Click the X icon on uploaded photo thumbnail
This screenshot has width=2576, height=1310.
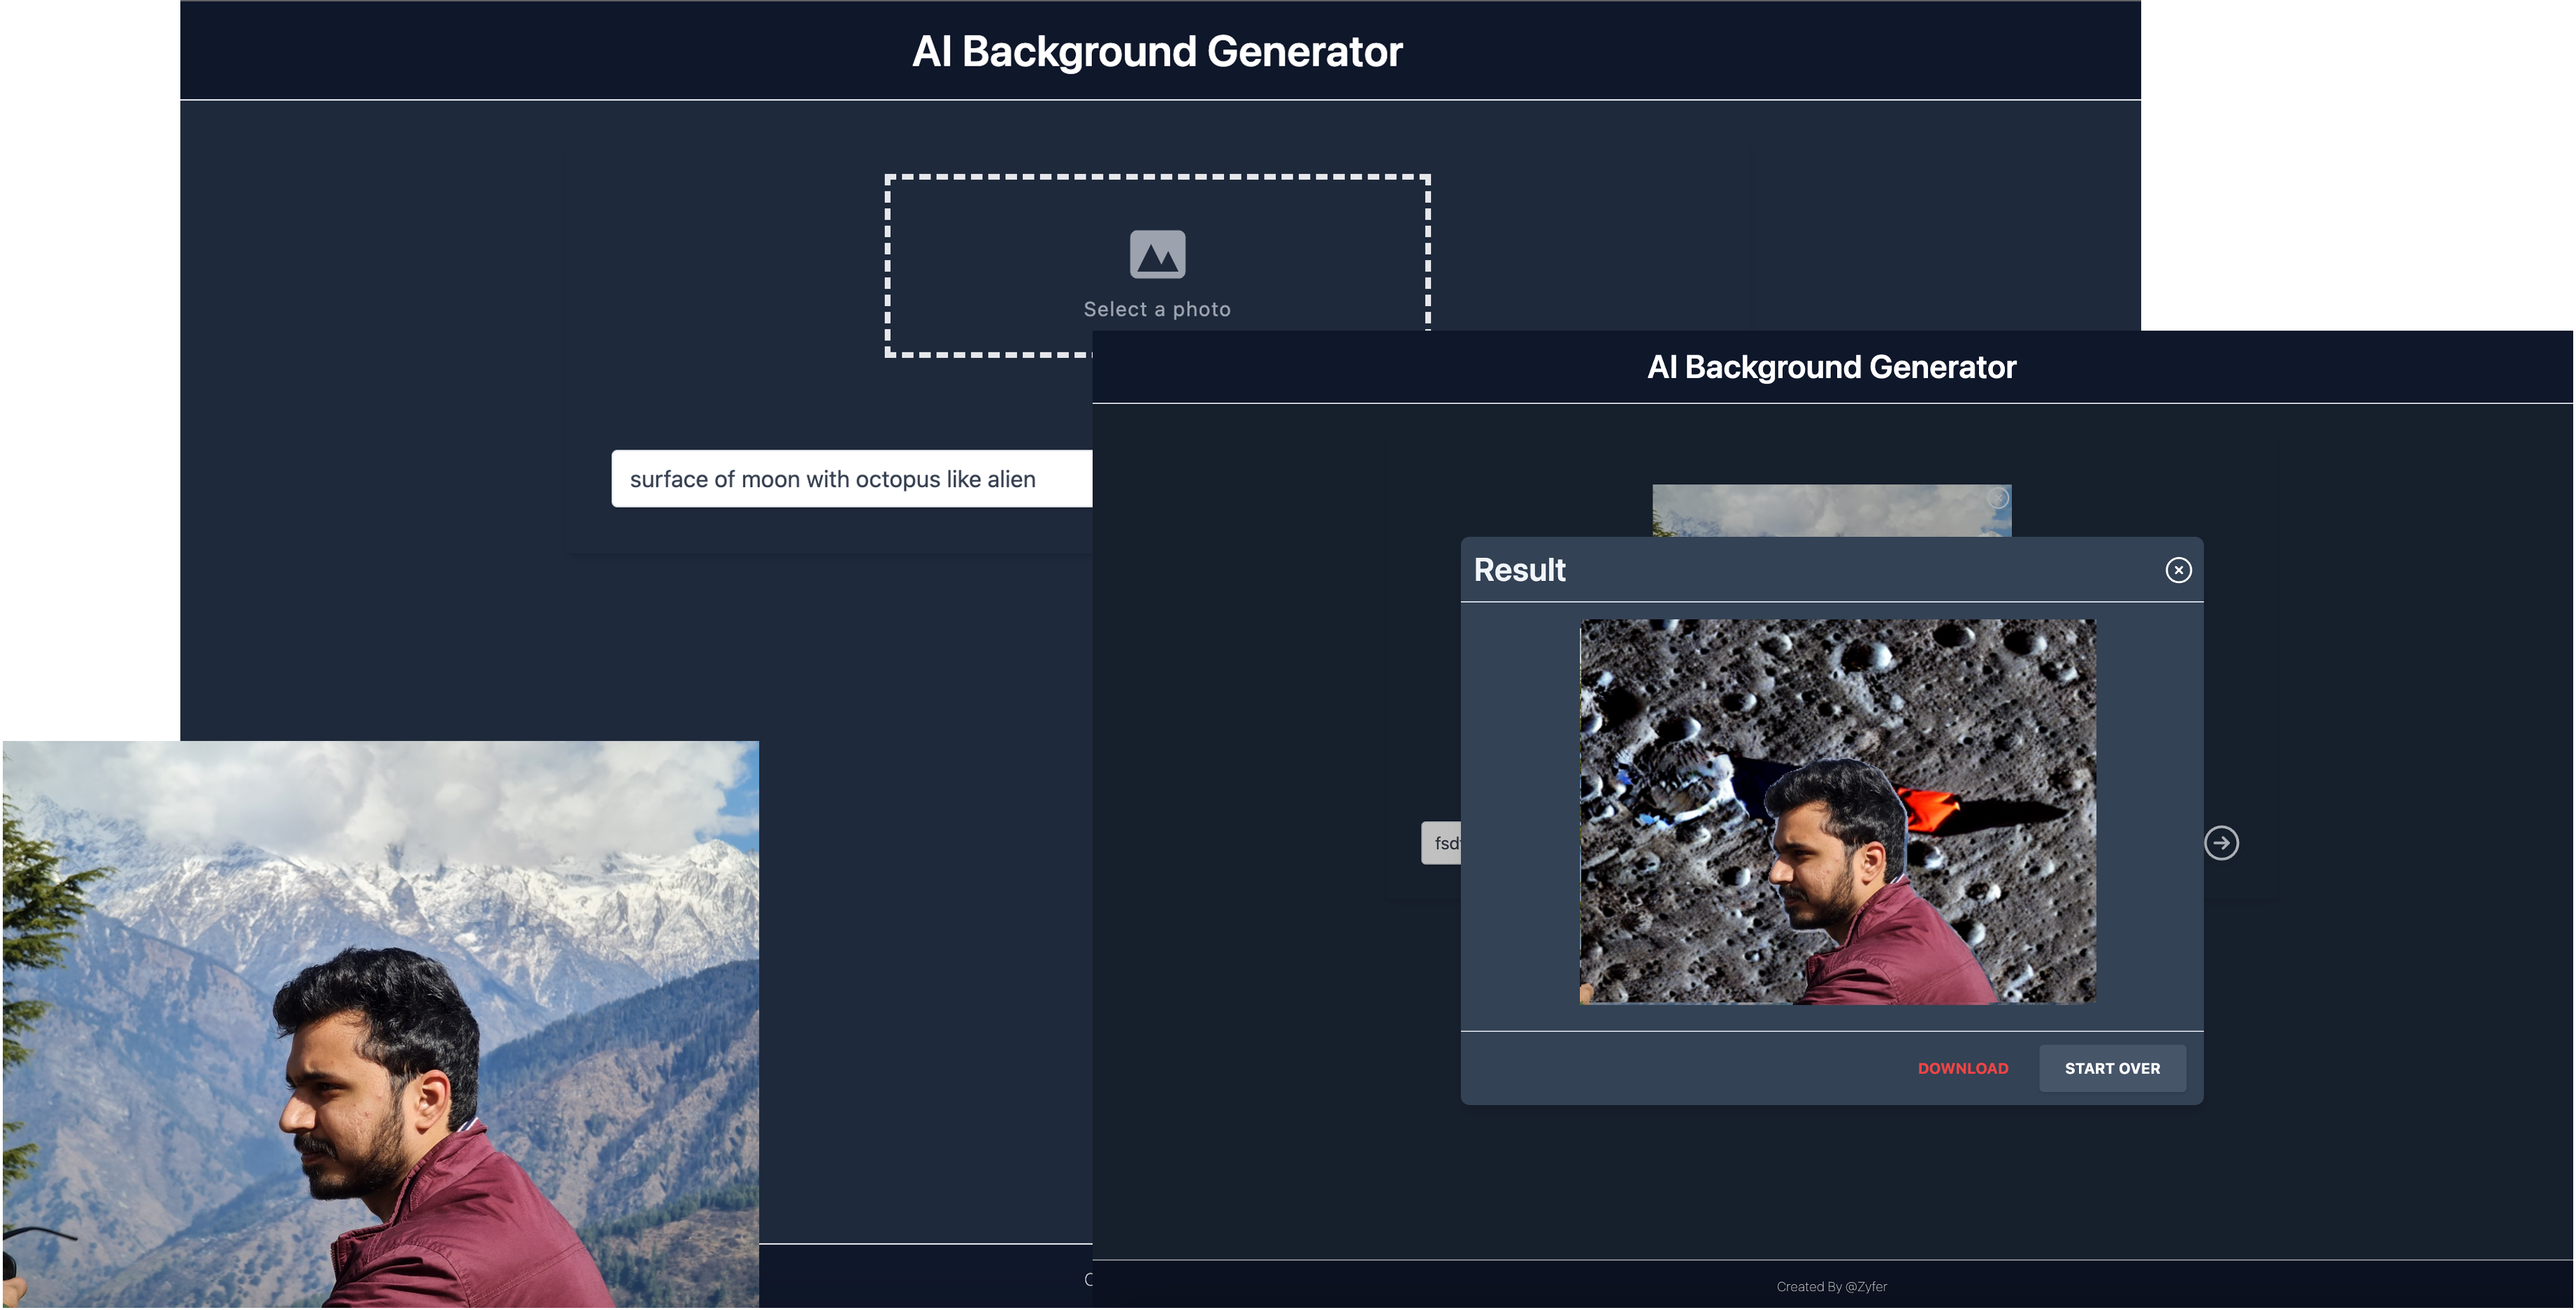point(1998,498)
